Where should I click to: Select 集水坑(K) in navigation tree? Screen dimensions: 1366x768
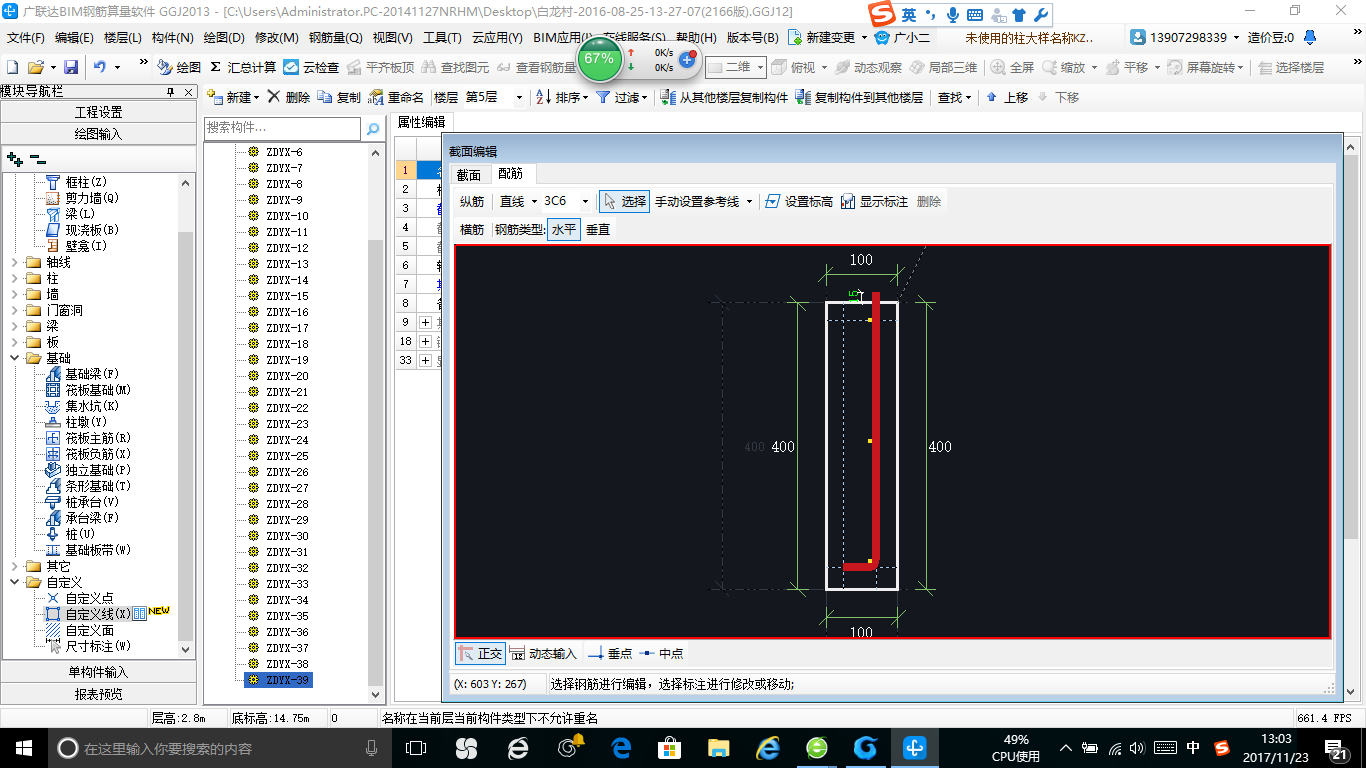pos(82,406)
